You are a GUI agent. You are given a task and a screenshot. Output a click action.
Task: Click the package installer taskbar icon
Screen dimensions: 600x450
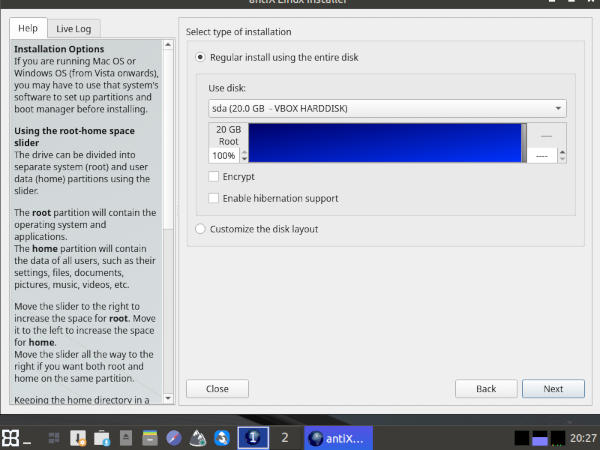pos(78,437)
